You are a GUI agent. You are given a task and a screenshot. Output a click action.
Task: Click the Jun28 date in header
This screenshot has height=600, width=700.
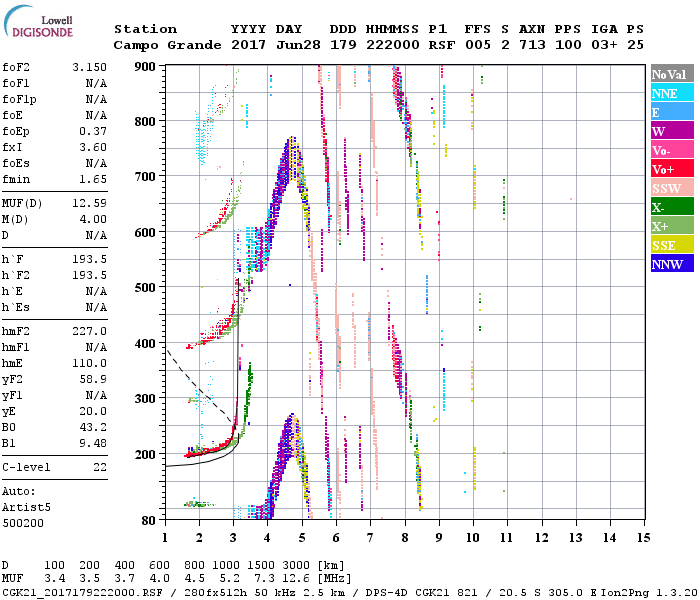[x=298, y=45]
